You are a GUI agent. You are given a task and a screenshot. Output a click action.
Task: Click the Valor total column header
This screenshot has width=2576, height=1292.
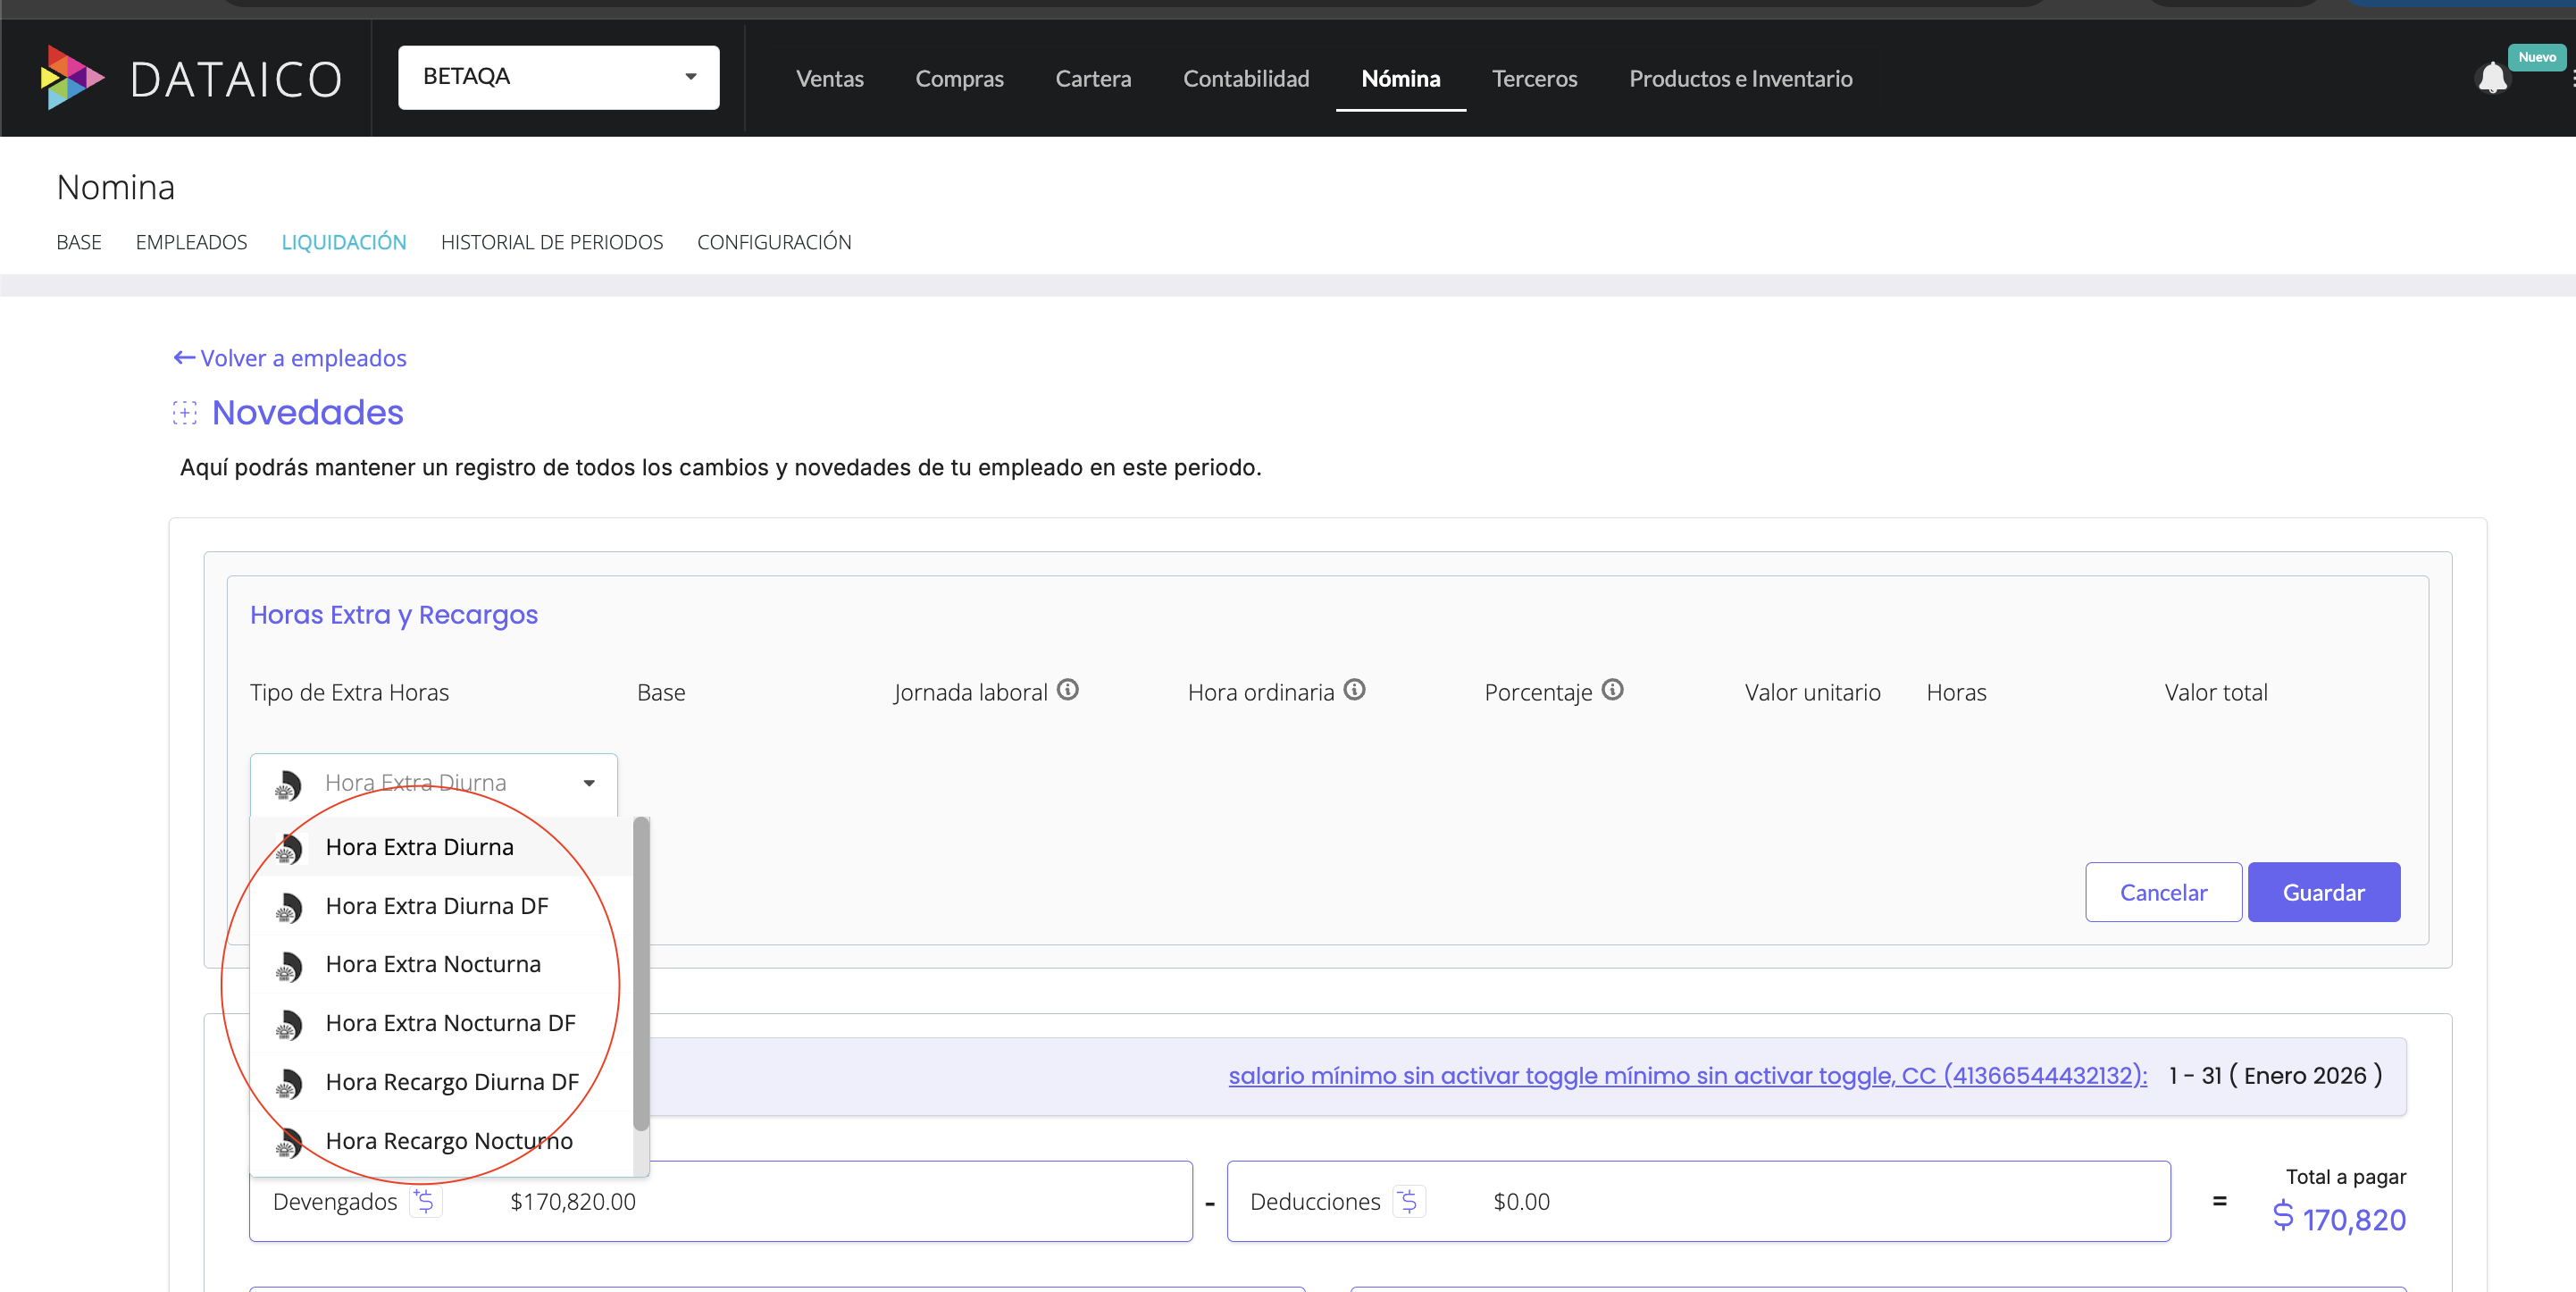[x=2216, y=692]
